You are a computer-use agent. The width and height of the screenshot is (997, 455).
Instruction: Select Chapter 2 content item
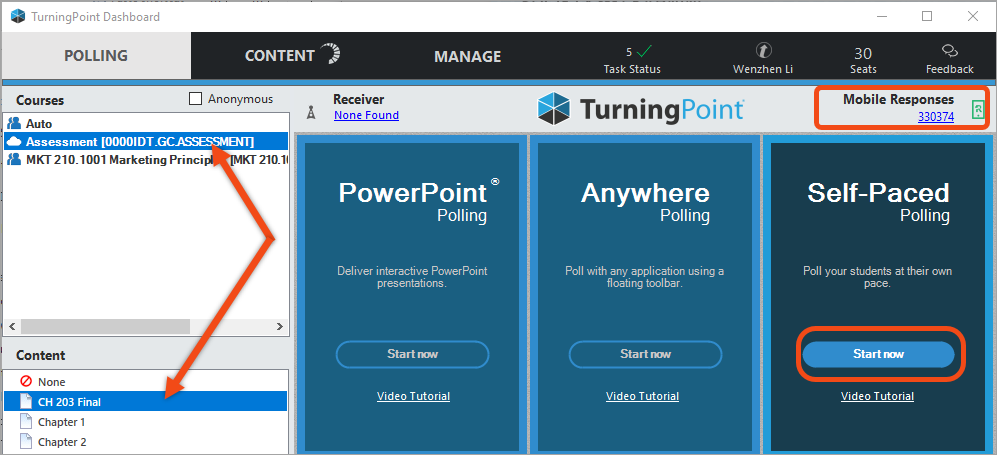point(146,442)
